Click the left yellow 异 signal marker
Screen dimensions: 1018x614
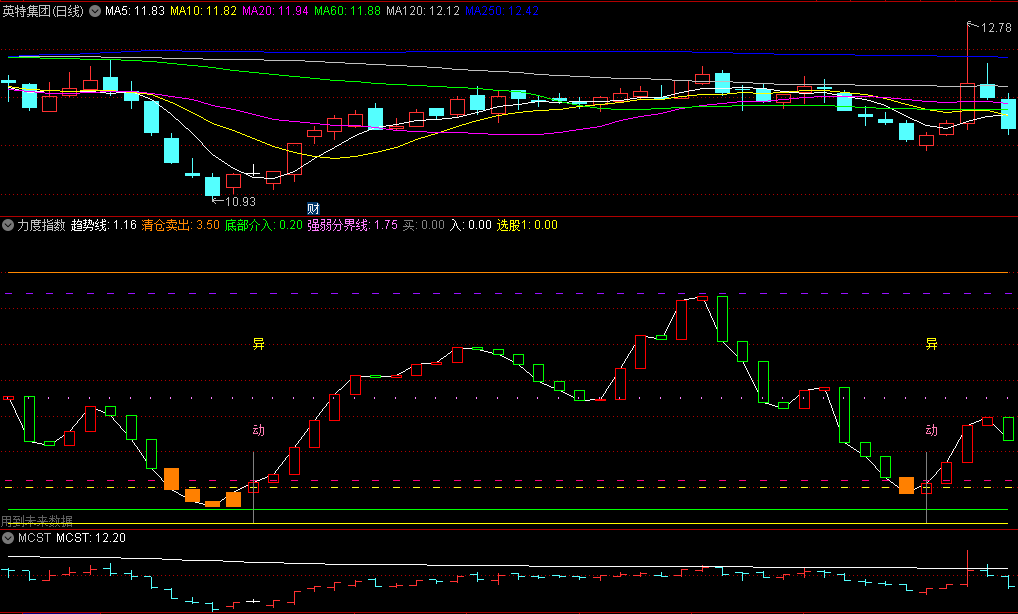click(258, 344)
